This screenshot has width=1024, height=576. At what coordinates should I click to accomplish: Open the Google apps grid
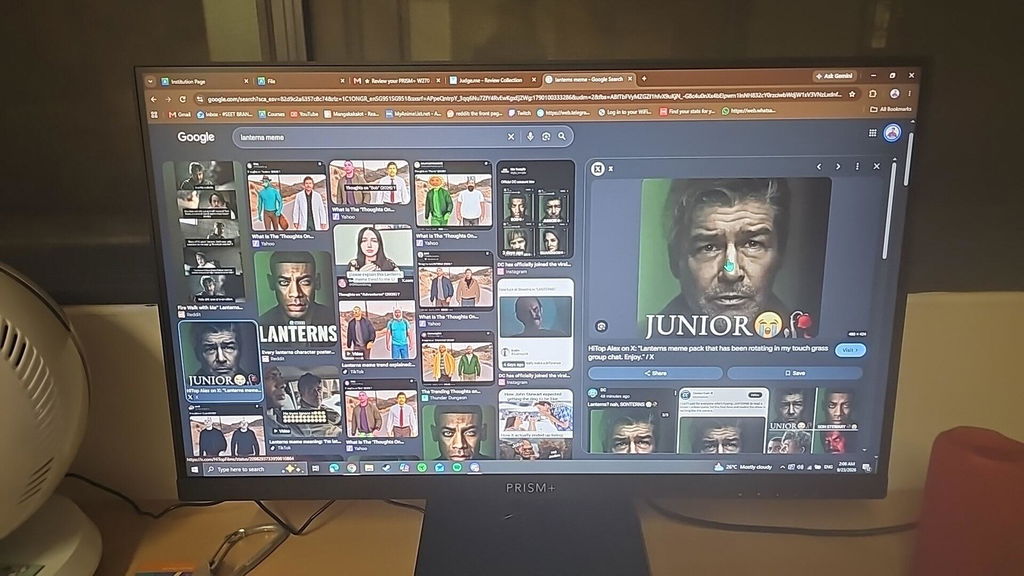pyautogui.click(x=872, y=133)
